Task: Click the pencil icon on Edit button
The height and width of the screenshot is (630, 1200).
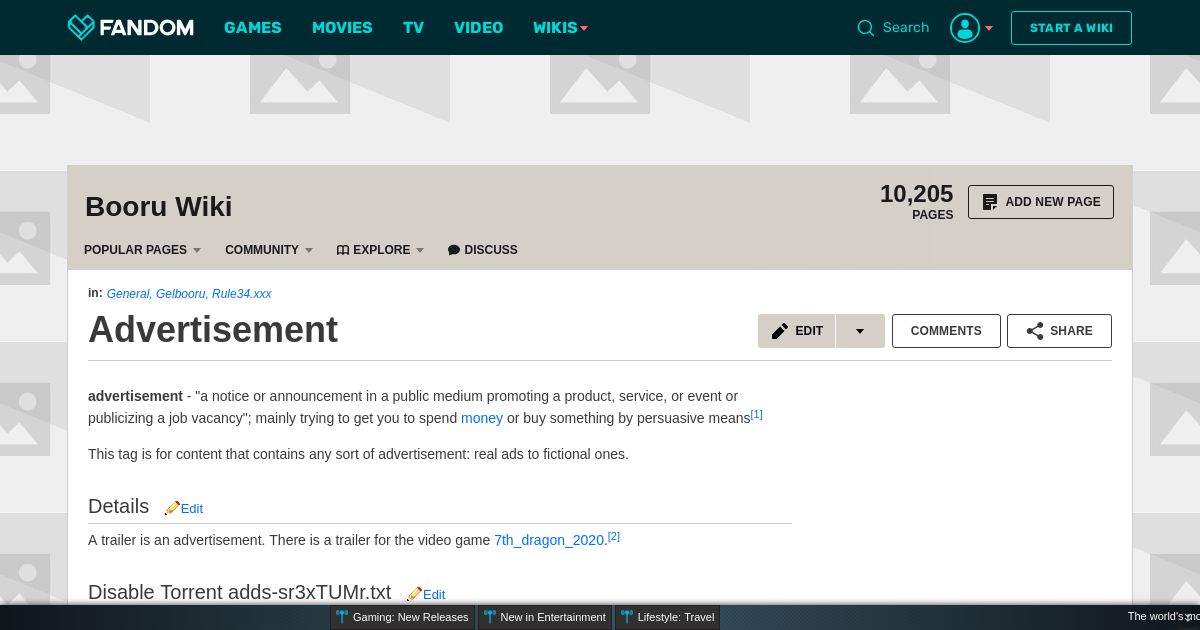Action: coord(780,331)
